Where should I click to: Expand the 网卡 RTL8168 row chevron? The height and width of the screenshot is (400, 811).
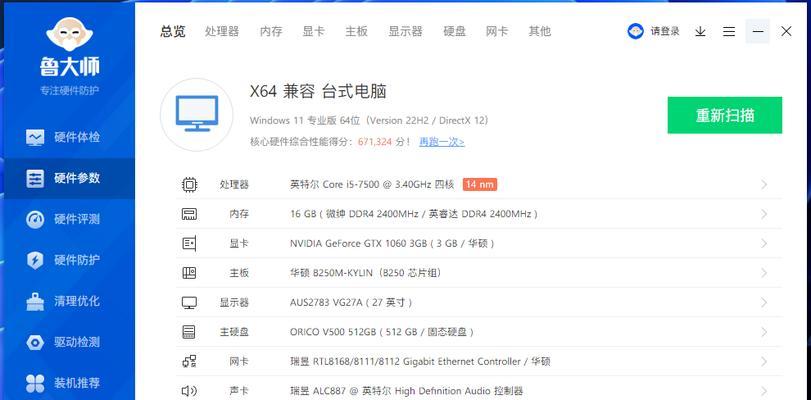point(764,361)
